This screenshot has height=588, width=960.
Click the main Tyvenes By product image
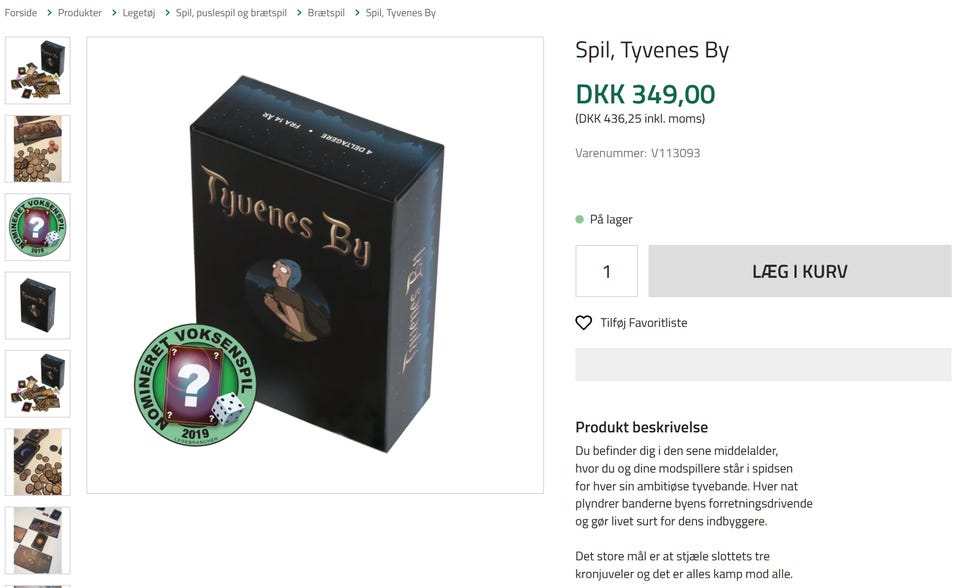315,265
